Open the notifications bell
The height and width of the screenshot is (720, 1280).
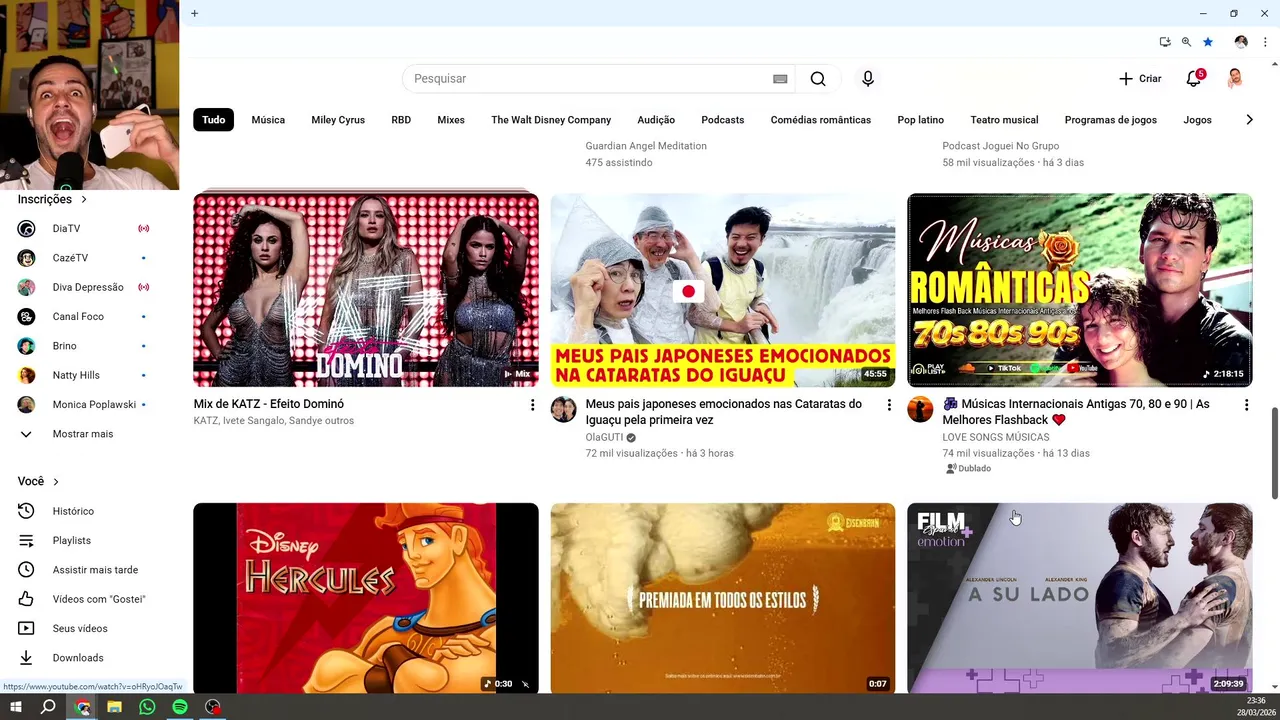coord(1194,79)
